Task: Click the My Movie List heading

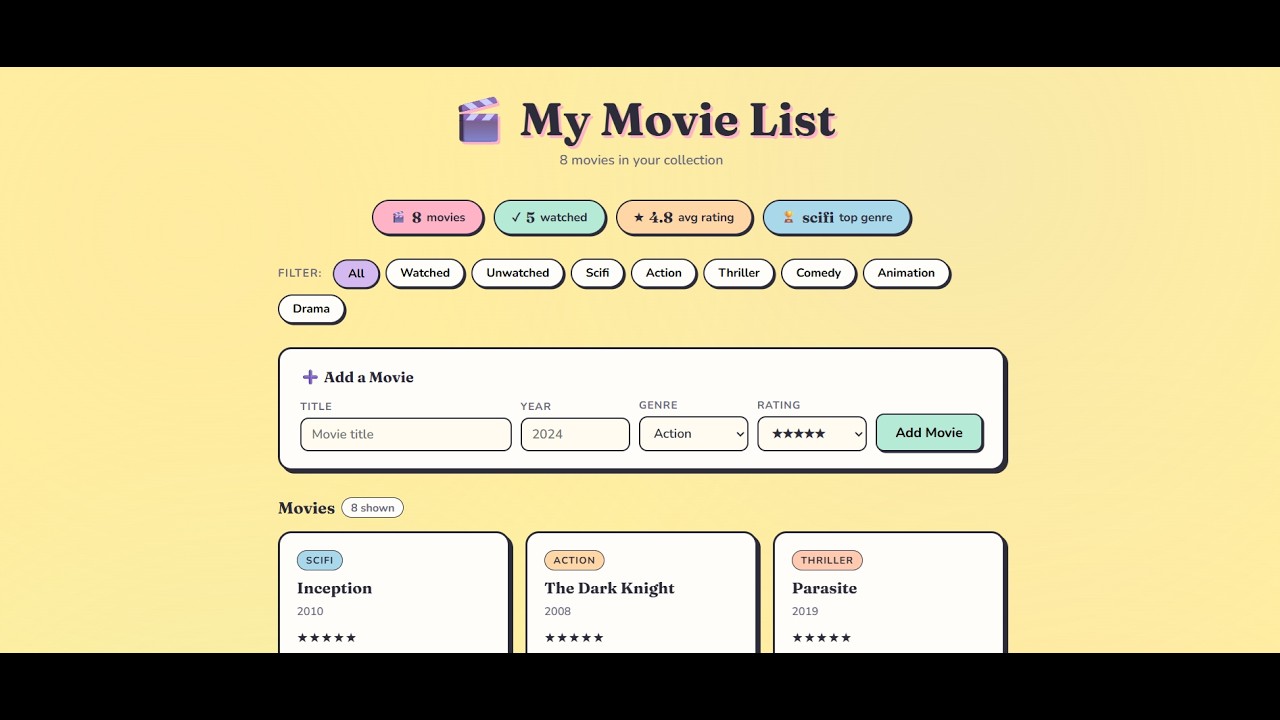Action: point(677,120)
